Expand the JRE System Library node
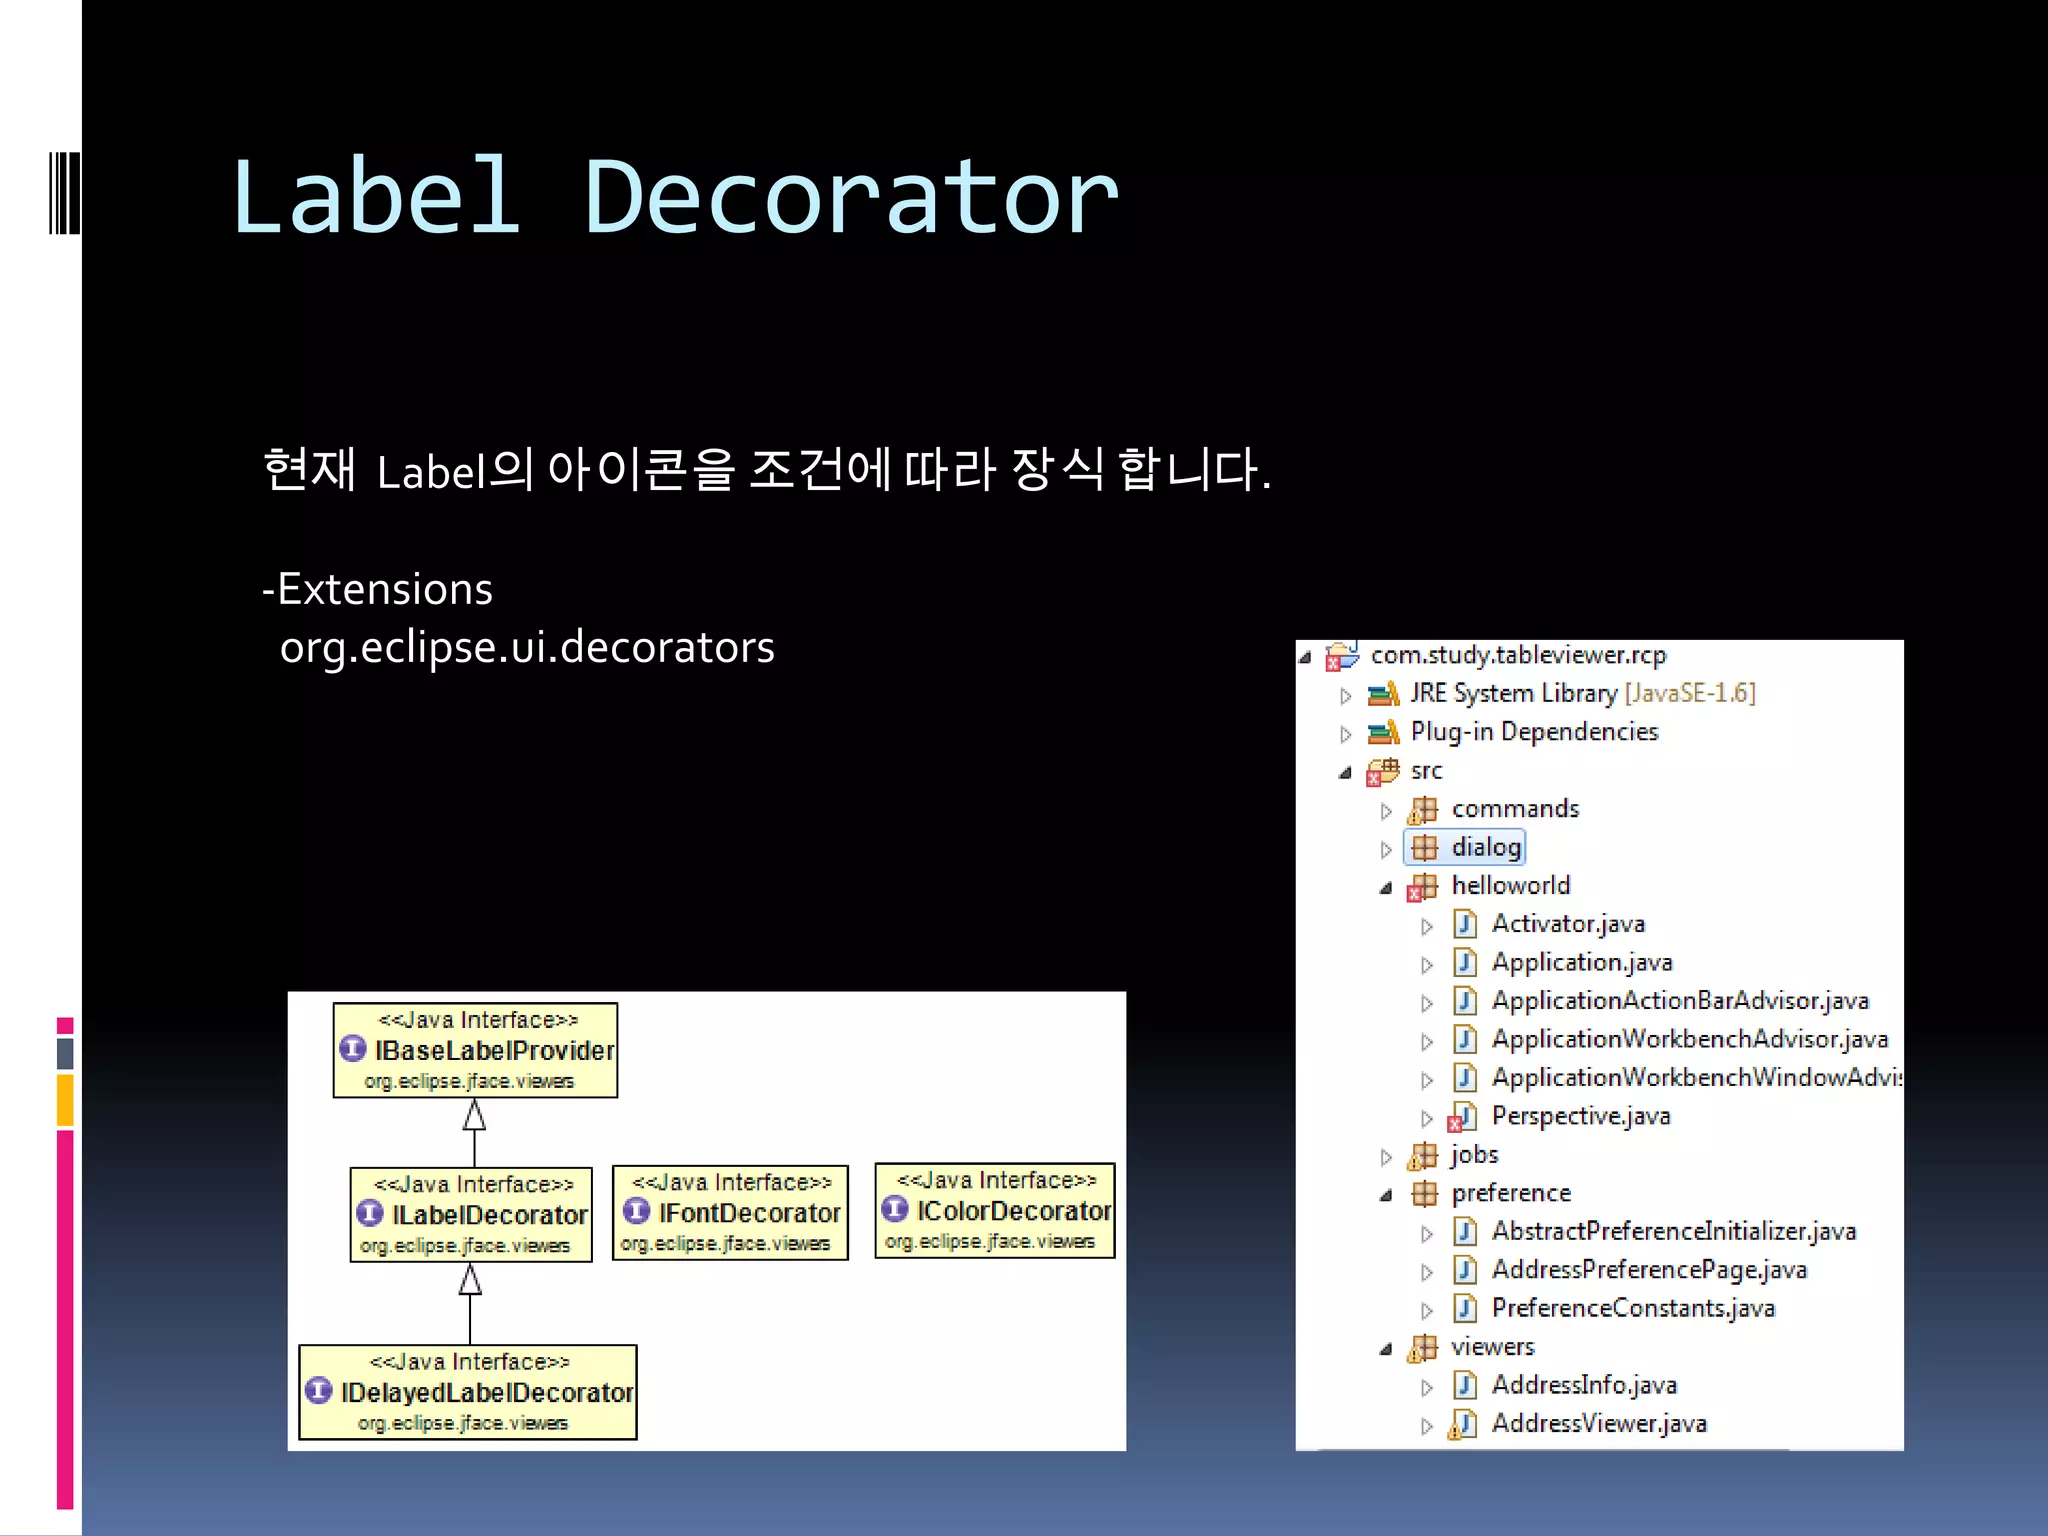The height and width of the screenshot is (1536, 2048). coord(1346,696)
